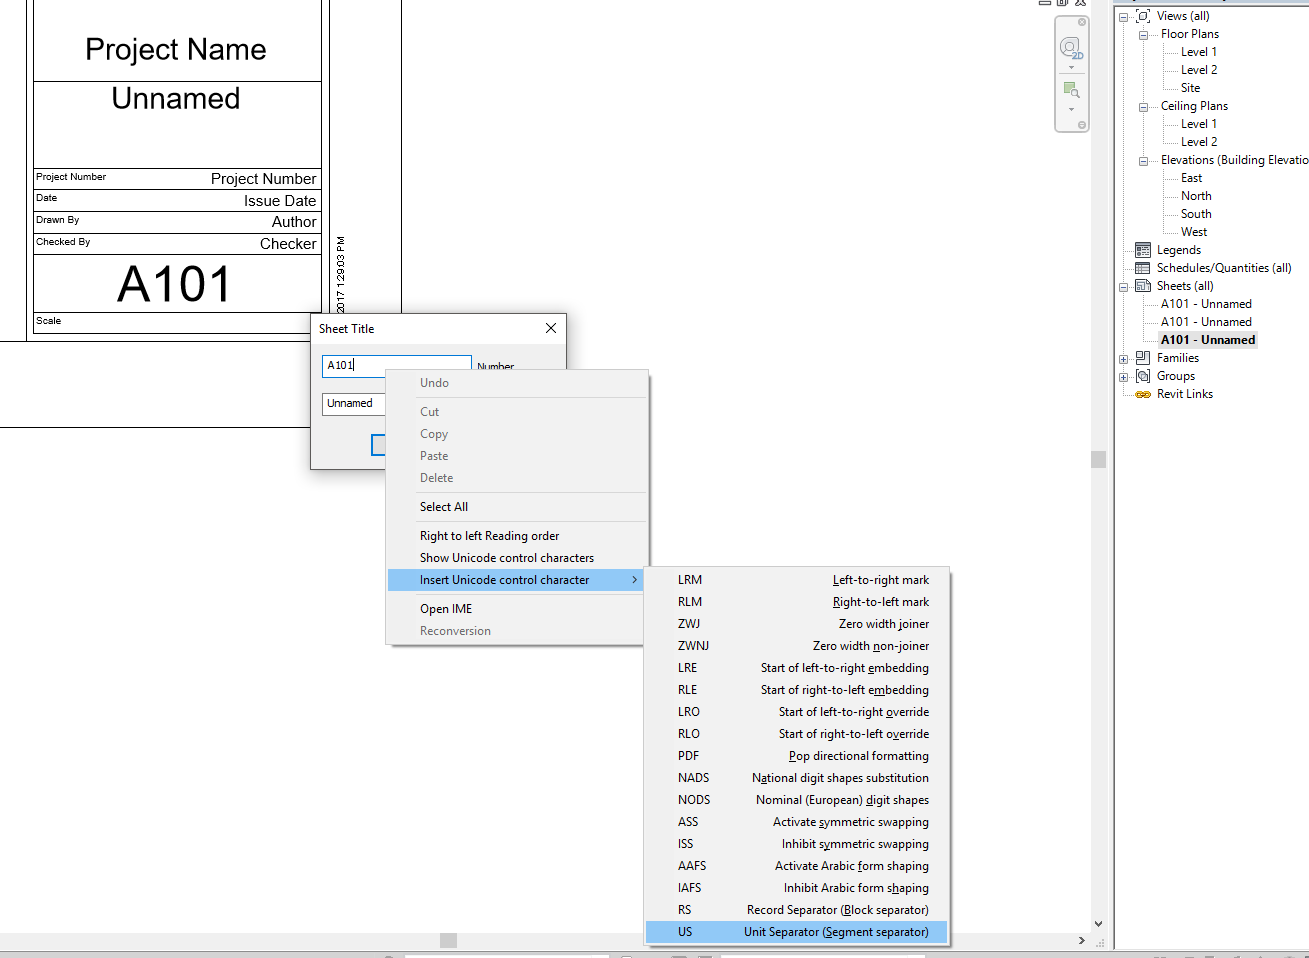Enable Show Unicode control characters

click(x=506, y=557)
